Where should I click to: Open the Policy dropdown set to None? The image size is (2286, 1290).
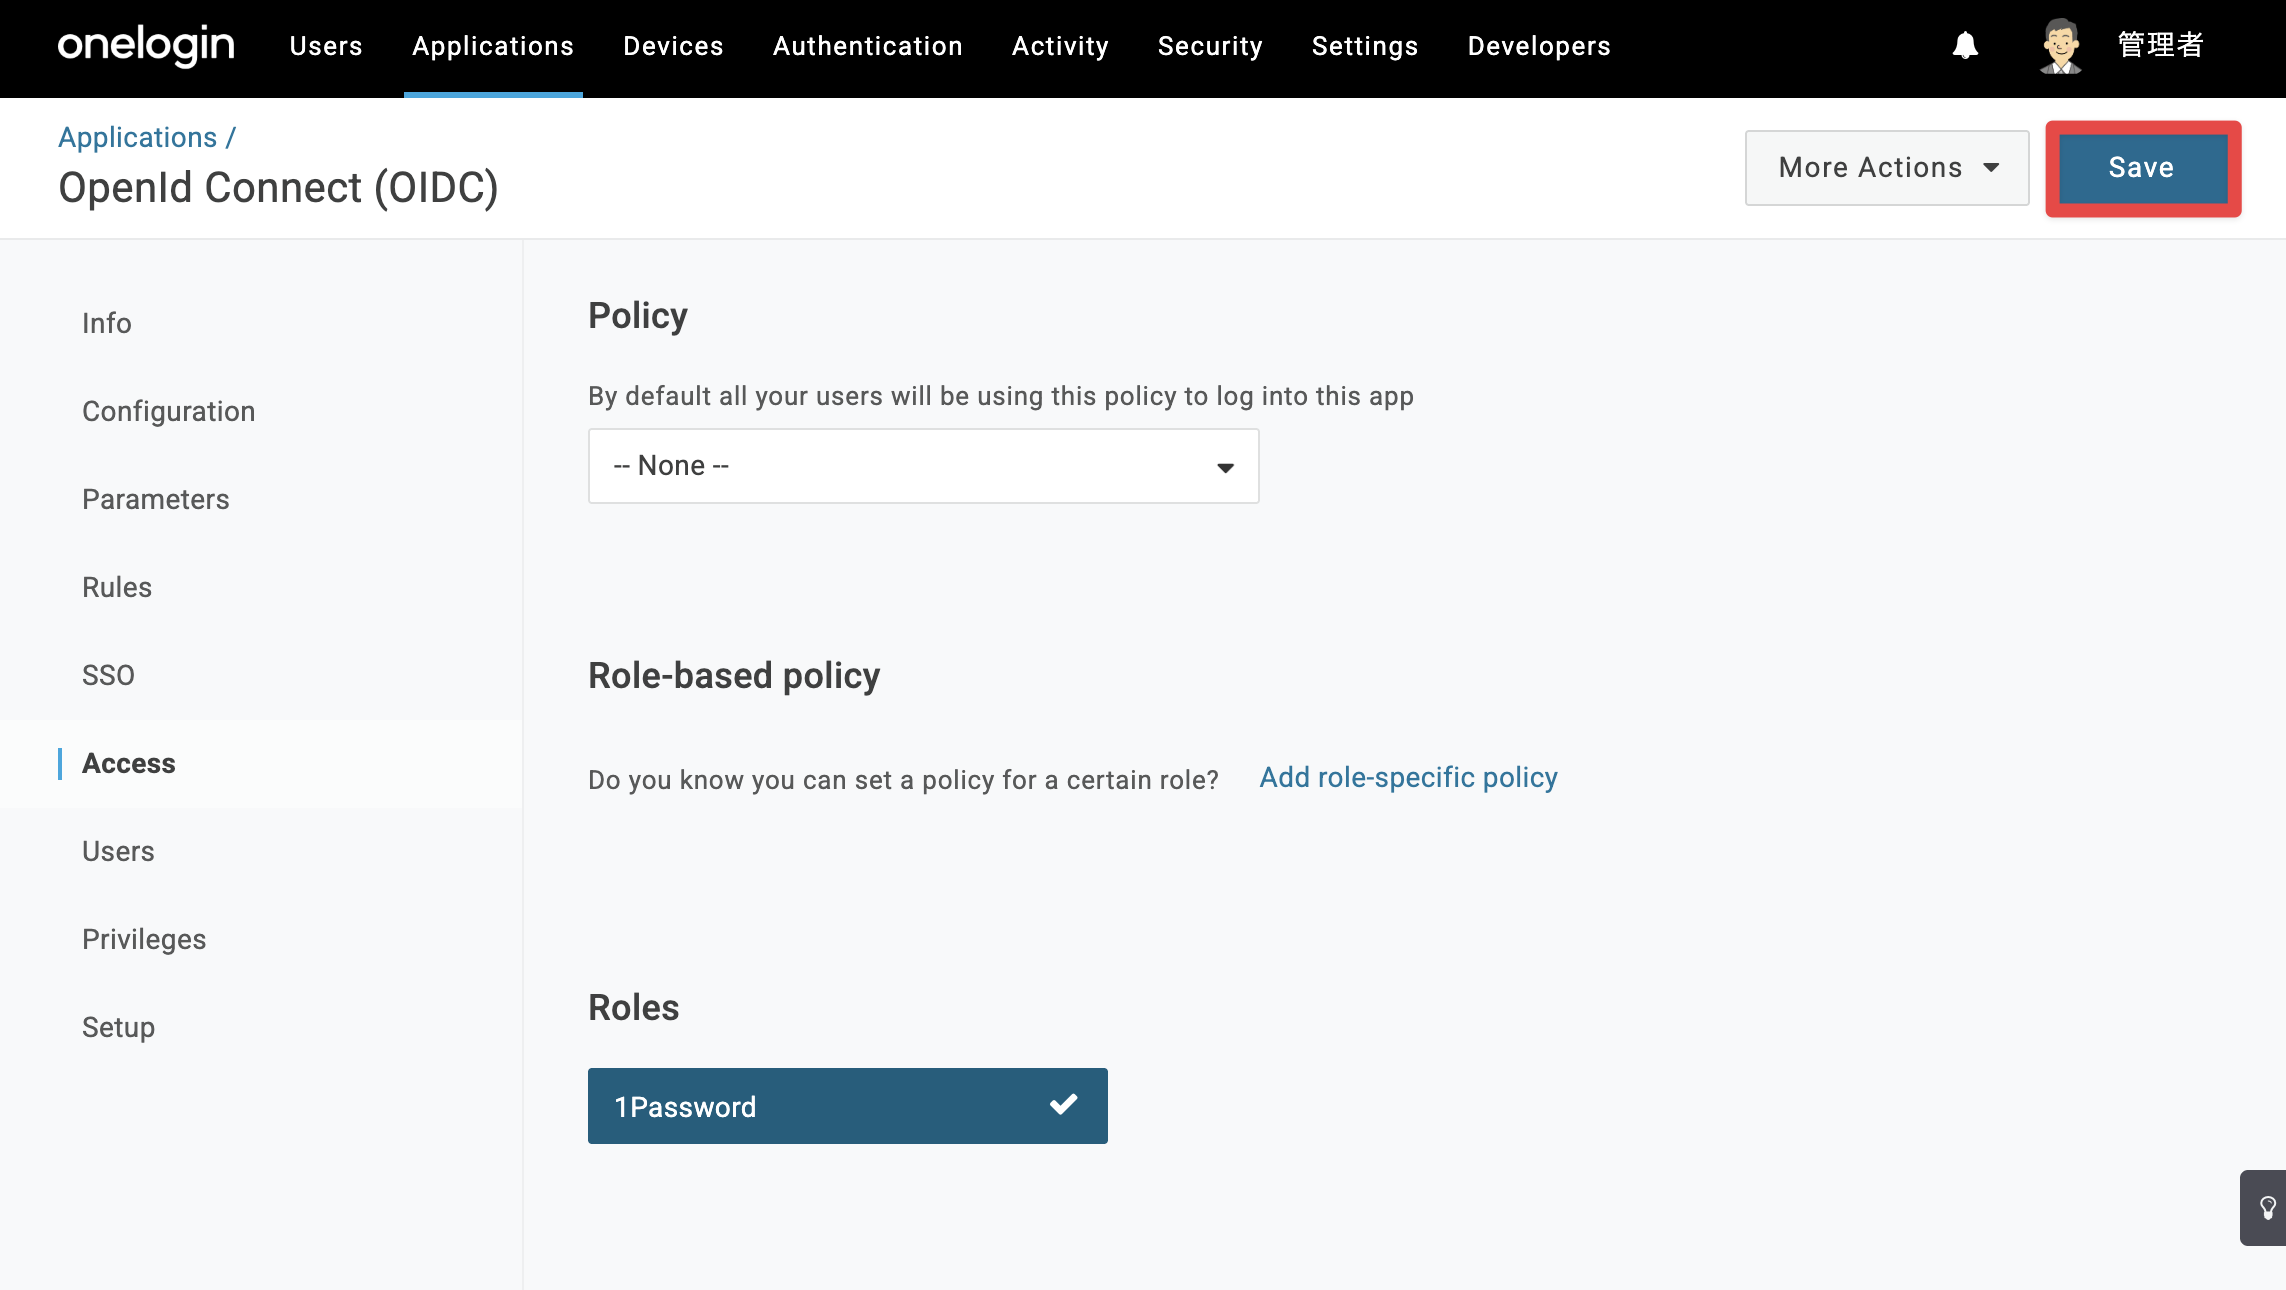point(923,466)
